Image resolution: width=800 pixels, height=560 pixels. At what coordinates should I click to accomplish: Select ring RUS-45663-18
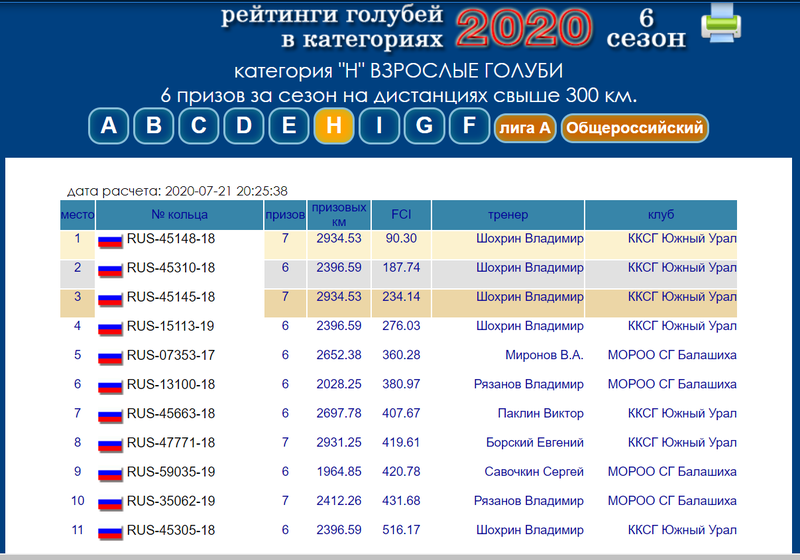coord(171,413)
